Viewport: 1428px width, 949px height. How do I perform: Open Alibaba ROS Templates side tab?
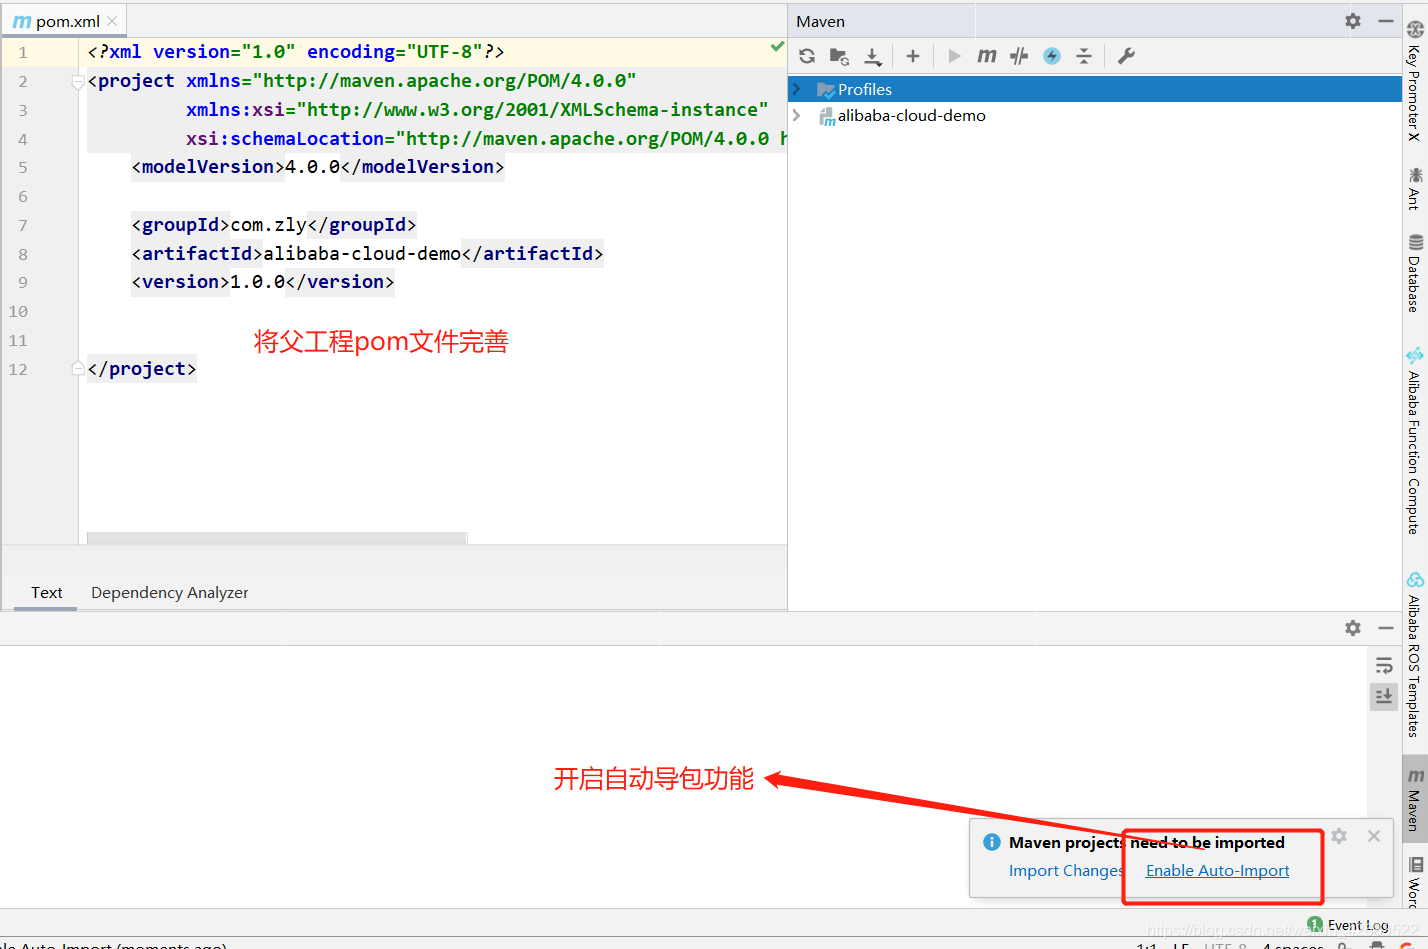point(1414,655)
